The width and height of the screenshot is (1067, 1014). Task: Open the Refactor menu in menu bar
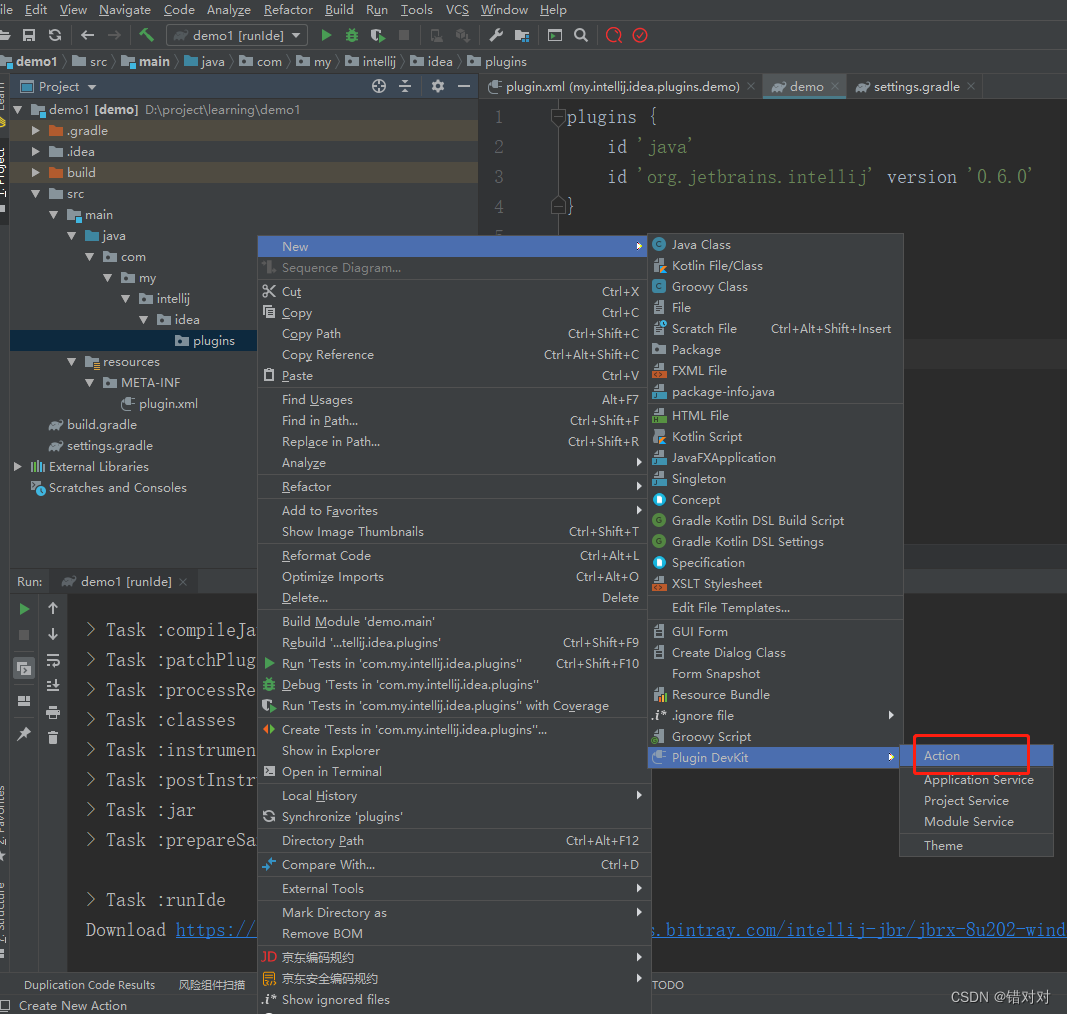point(288,10)
